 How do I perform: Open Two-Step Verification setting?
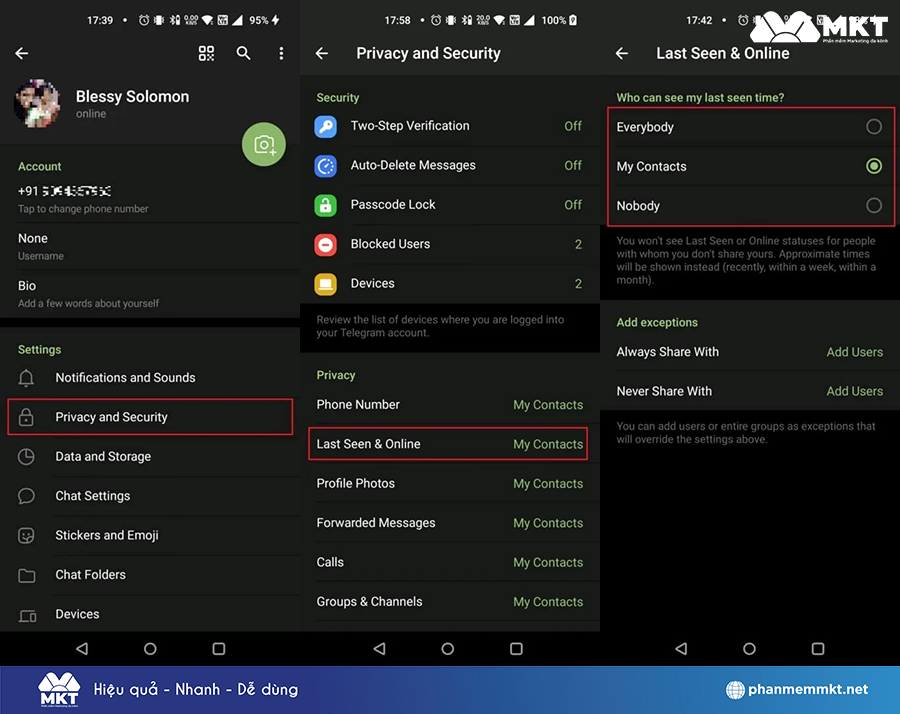(449, 126)
